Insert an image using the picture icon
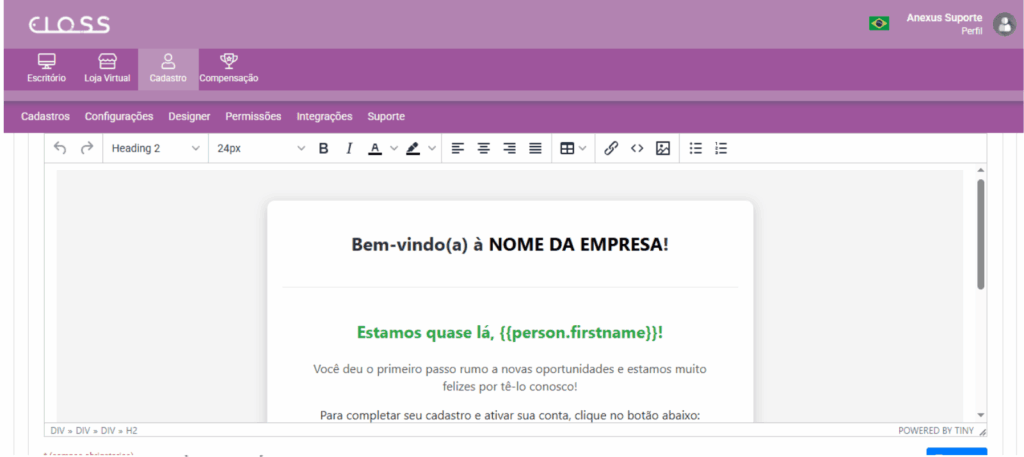Screen dimensions: 1024x457 coord(662,148)
